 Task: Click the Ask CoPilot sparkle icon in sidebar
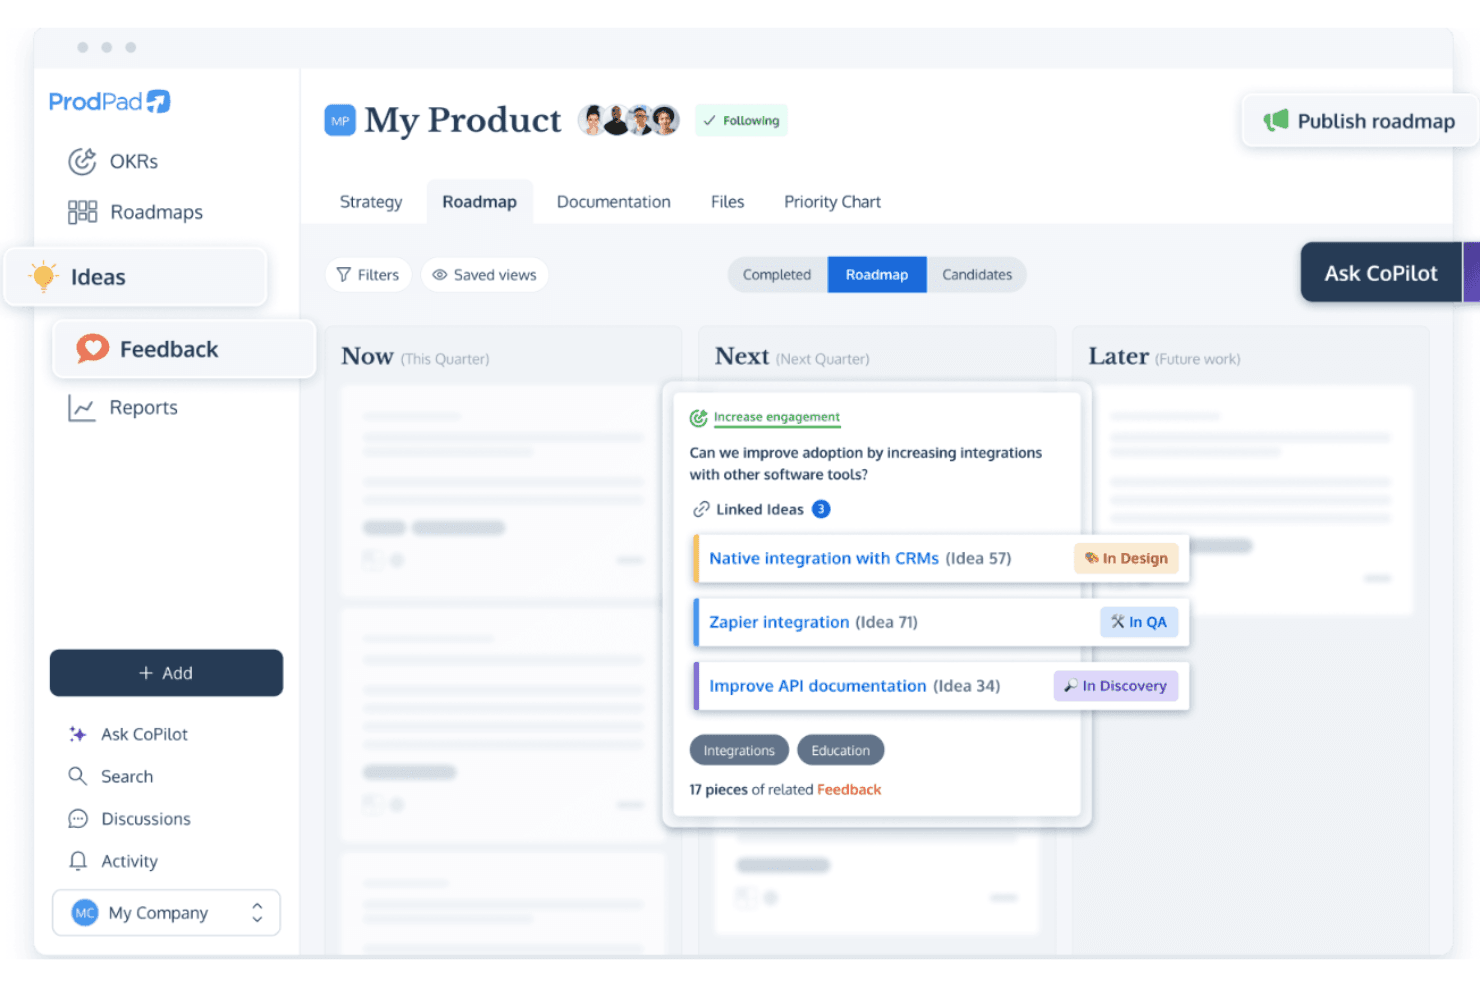77,734
